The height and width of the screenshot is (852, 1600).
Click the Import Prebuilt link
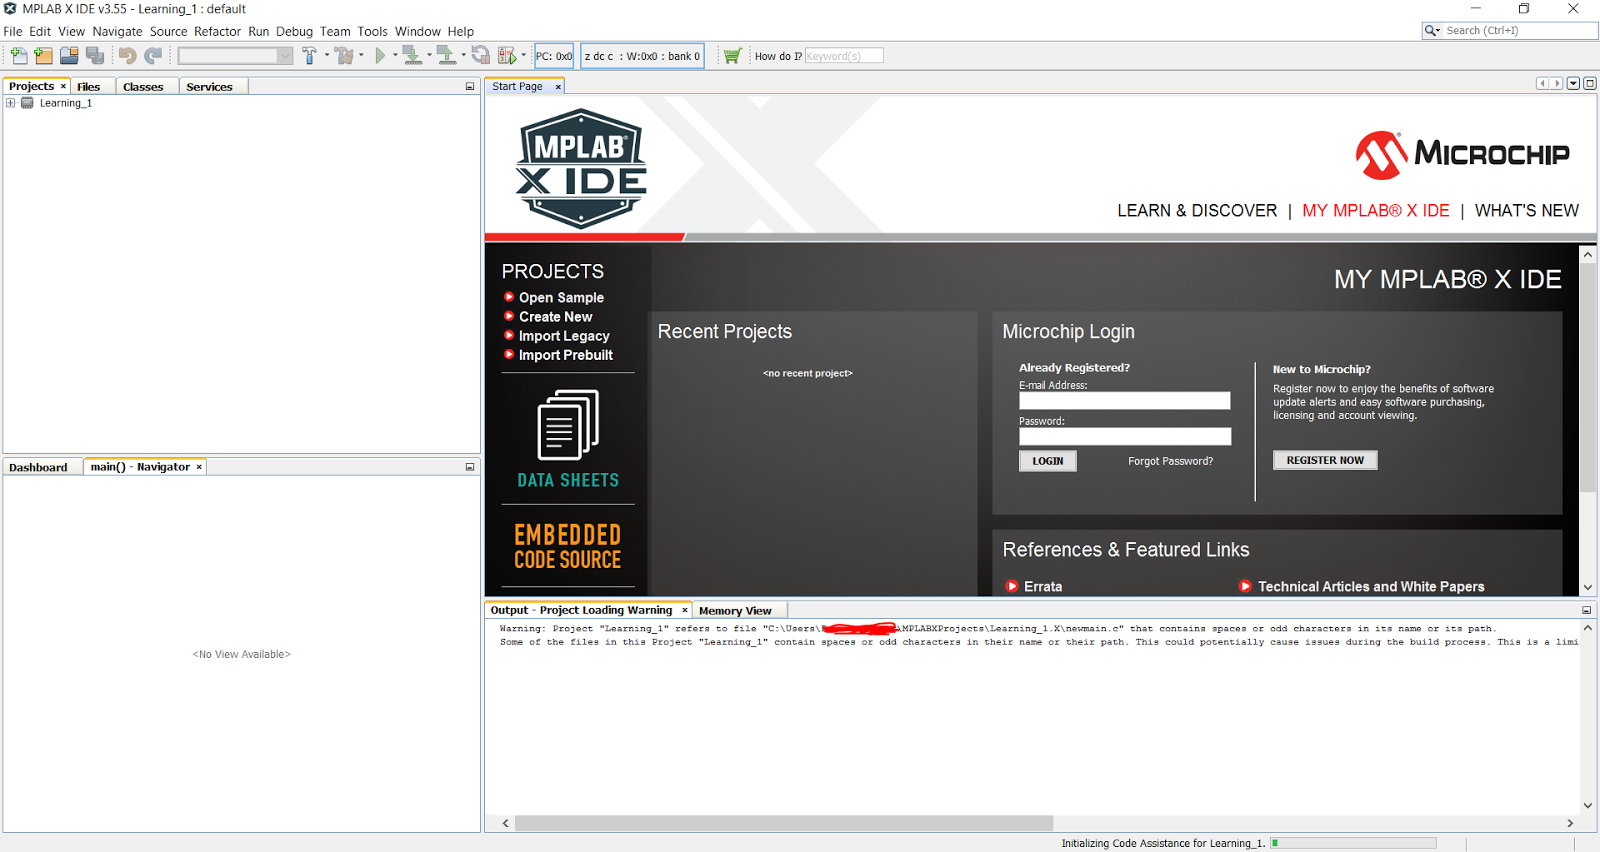(565, 355)
